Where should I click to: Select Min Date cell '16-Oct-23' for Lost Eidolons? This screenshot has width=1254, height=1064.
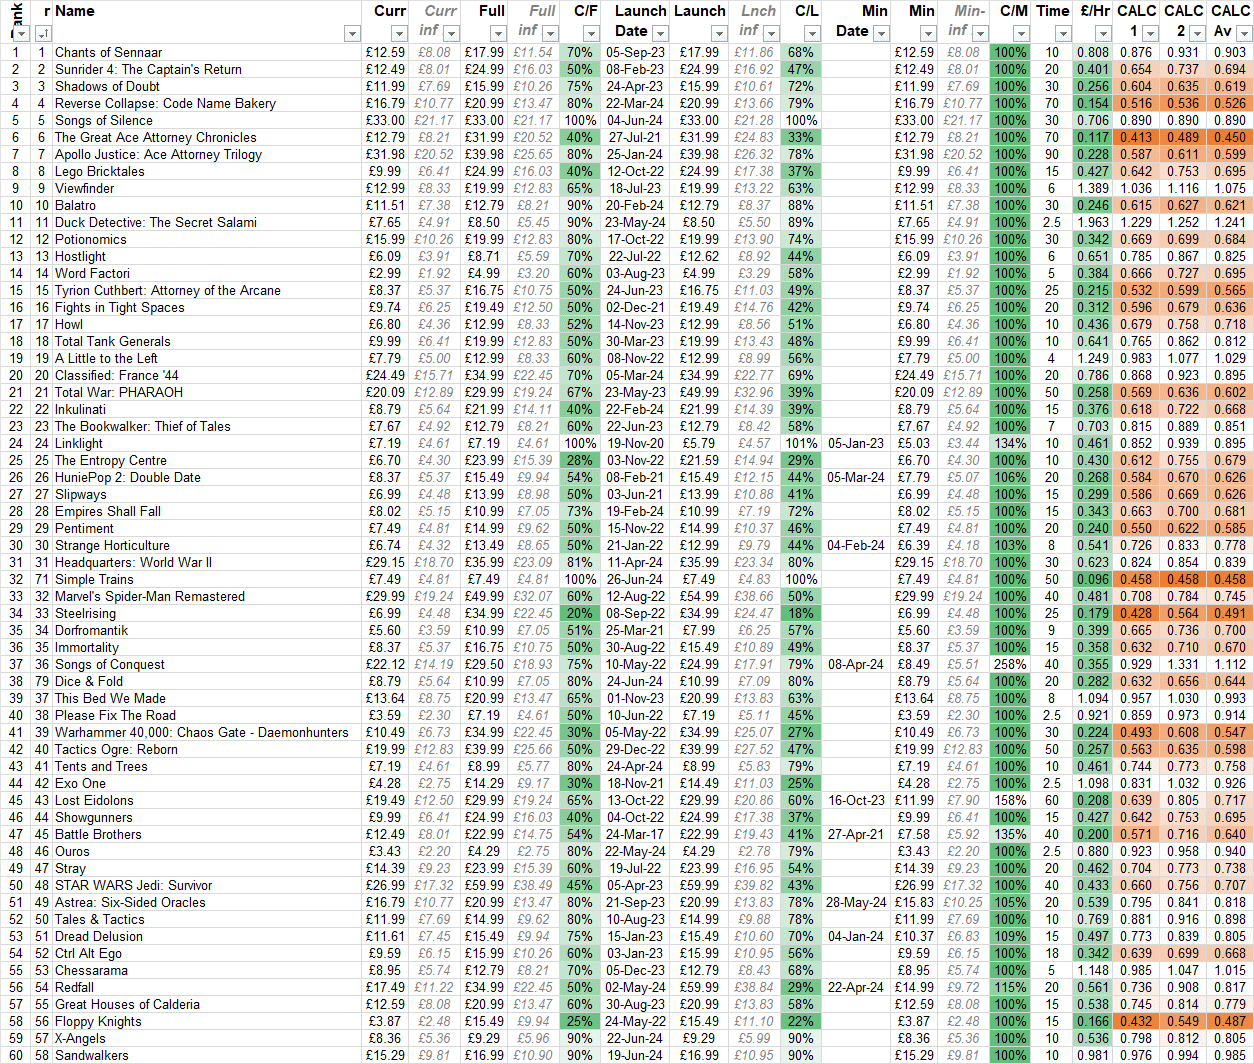pos(856,800)
